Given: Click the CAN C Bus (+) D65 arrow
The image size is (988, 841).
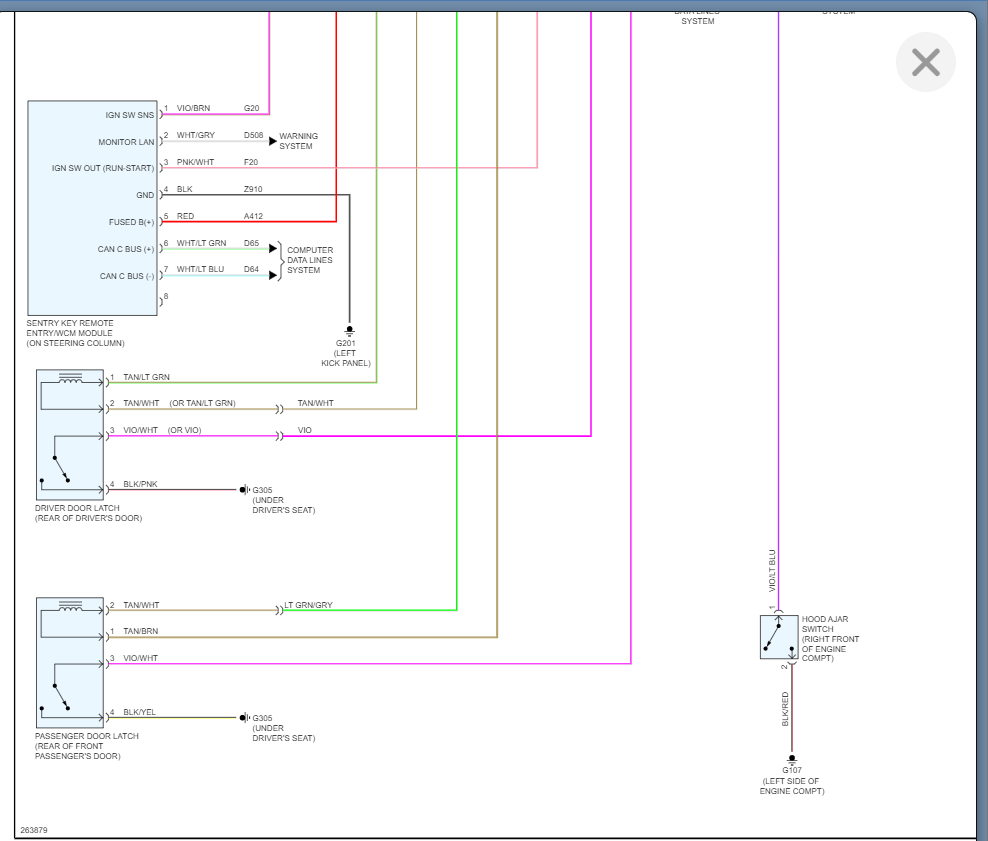Looking at the screenshot, I should tap(272, 248).
